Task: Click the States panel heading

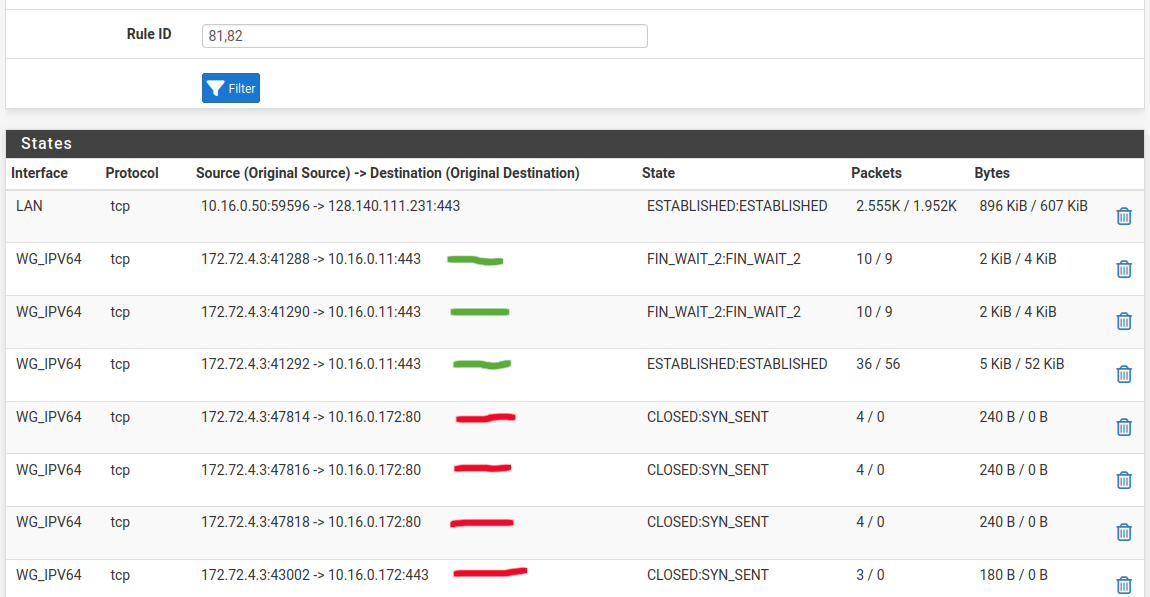Action: coord(47,144)
